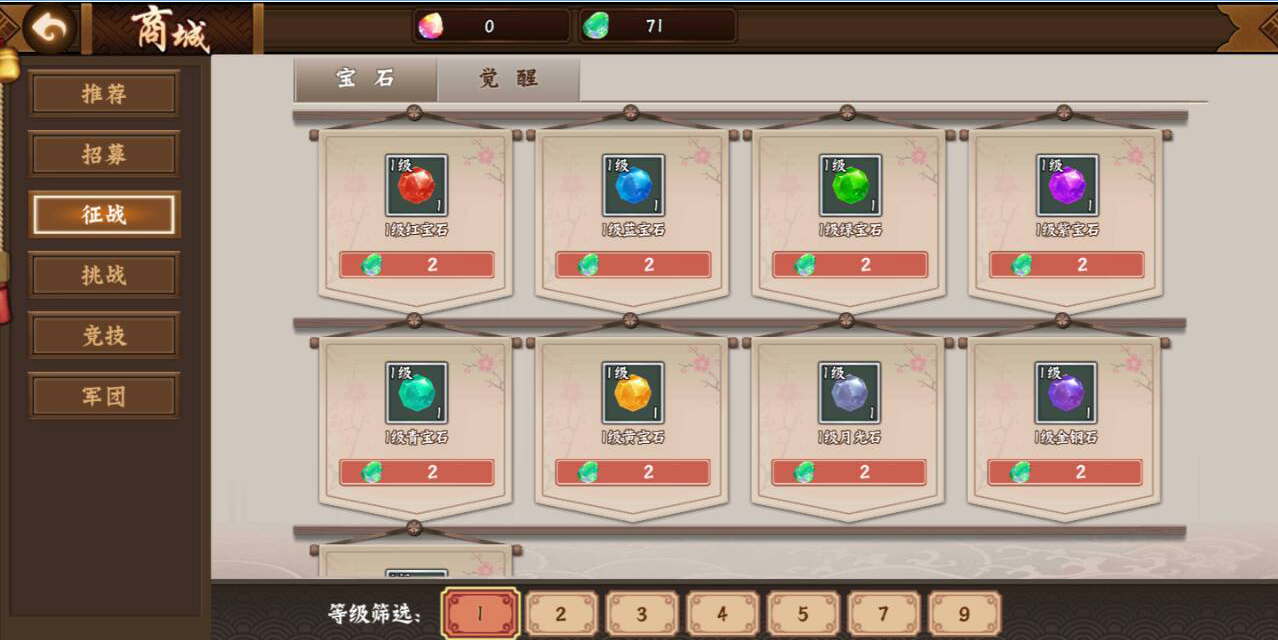The height and width of the screenshot is (640, 1278).
Task: Select the level-1 blue gem icon
Action: click(x=633, y=185)
